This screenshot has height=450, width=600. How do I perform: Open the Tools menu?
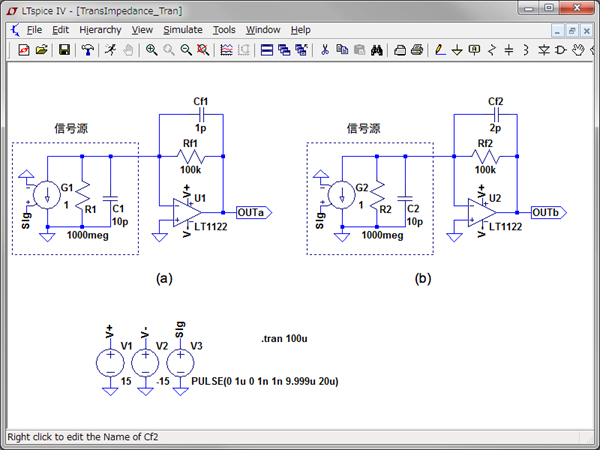[225, 30]
